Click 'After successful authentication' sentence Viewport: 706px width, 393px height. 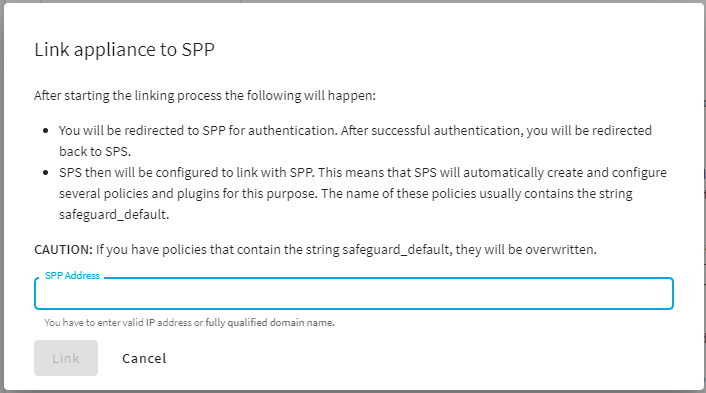496,131
